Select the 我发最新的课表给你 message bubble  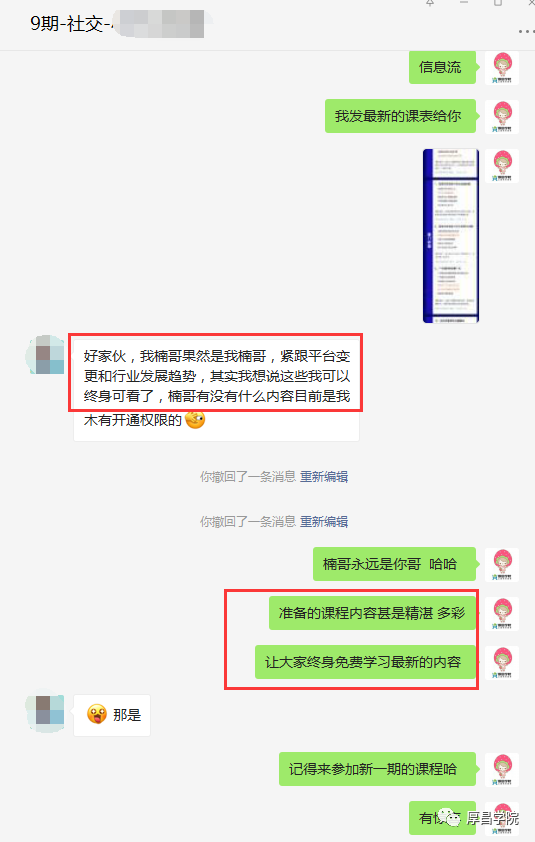click(x=400, y=116)
